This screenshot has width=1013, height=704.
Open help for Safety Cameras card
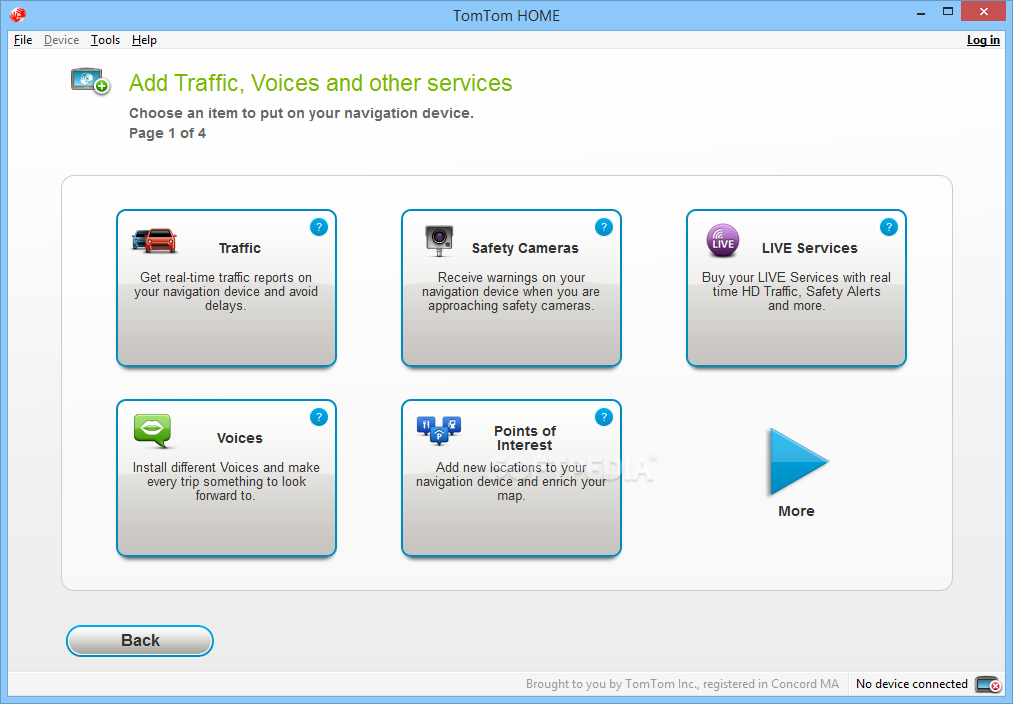[603, 227]
